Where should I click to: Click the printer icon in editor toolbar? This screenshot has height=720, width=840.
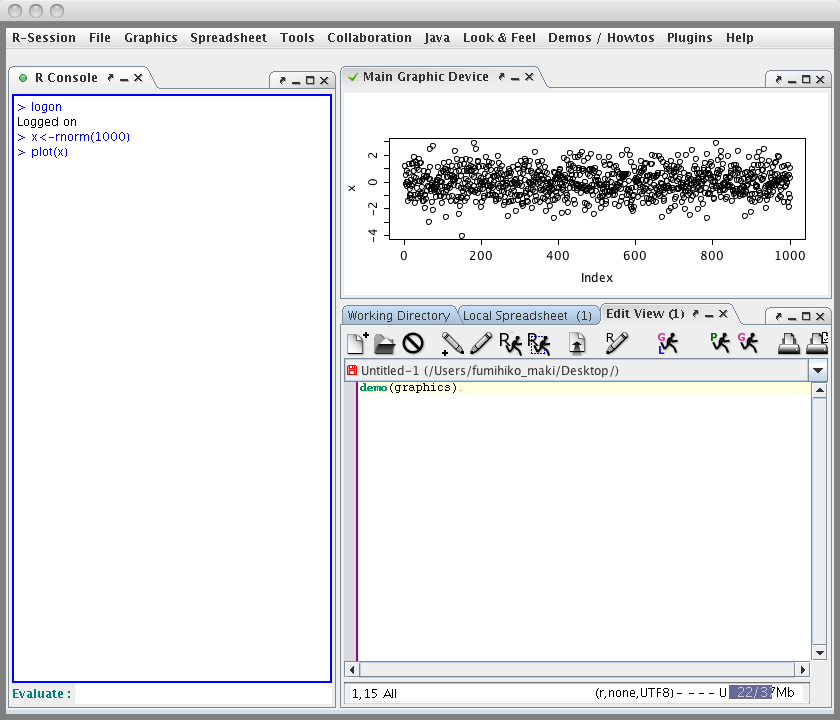pos(790,344)
